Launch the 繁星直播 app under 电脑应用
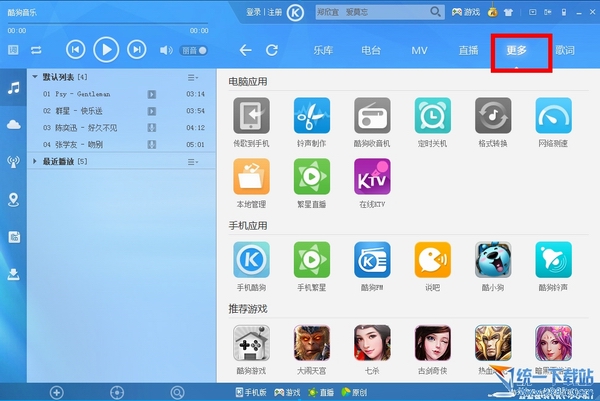The height and width of the screenshot is (401, 600). (x=312, y=176)
